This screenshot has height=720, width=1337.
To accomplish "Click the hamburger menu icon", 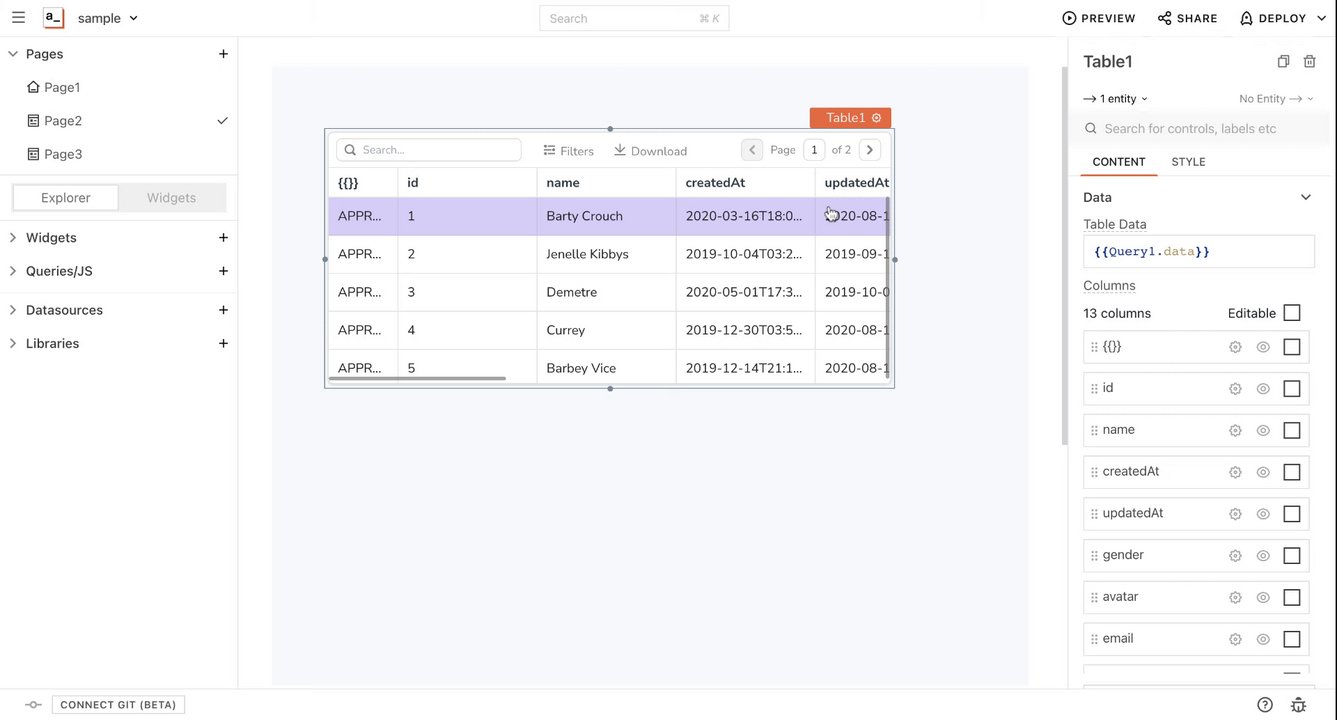I will (x=18, y=18).
